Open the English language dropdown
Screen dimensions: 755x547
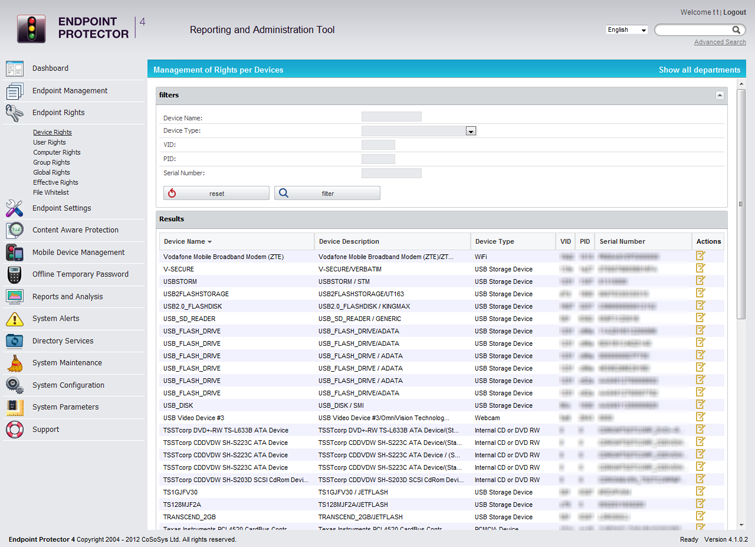coord(626,30)
